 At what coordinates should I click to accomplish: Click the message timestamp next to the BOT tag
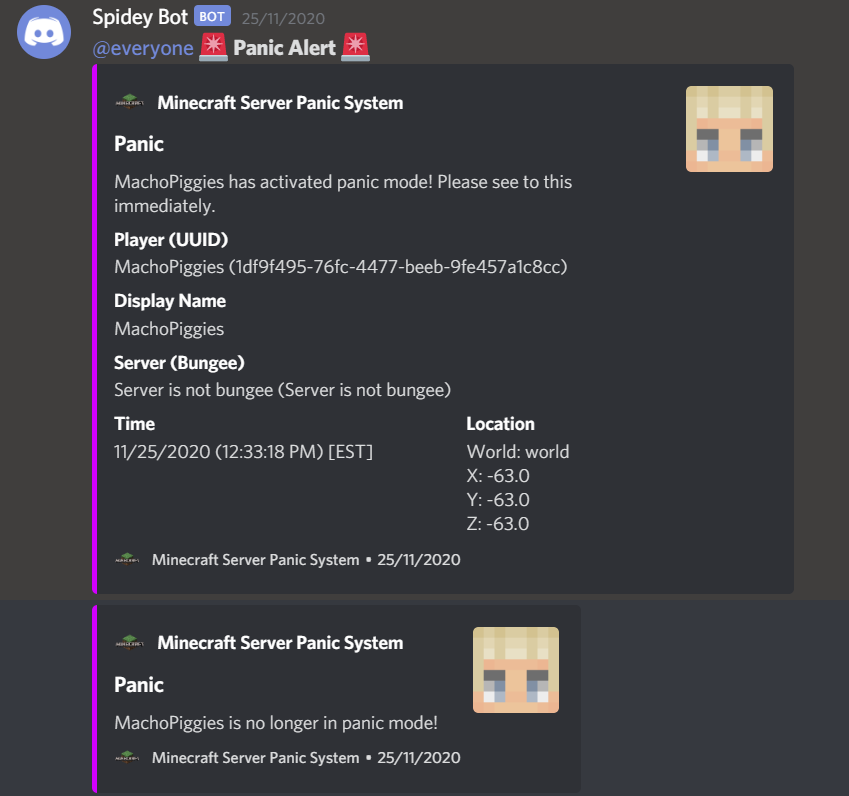click(283, 18)
